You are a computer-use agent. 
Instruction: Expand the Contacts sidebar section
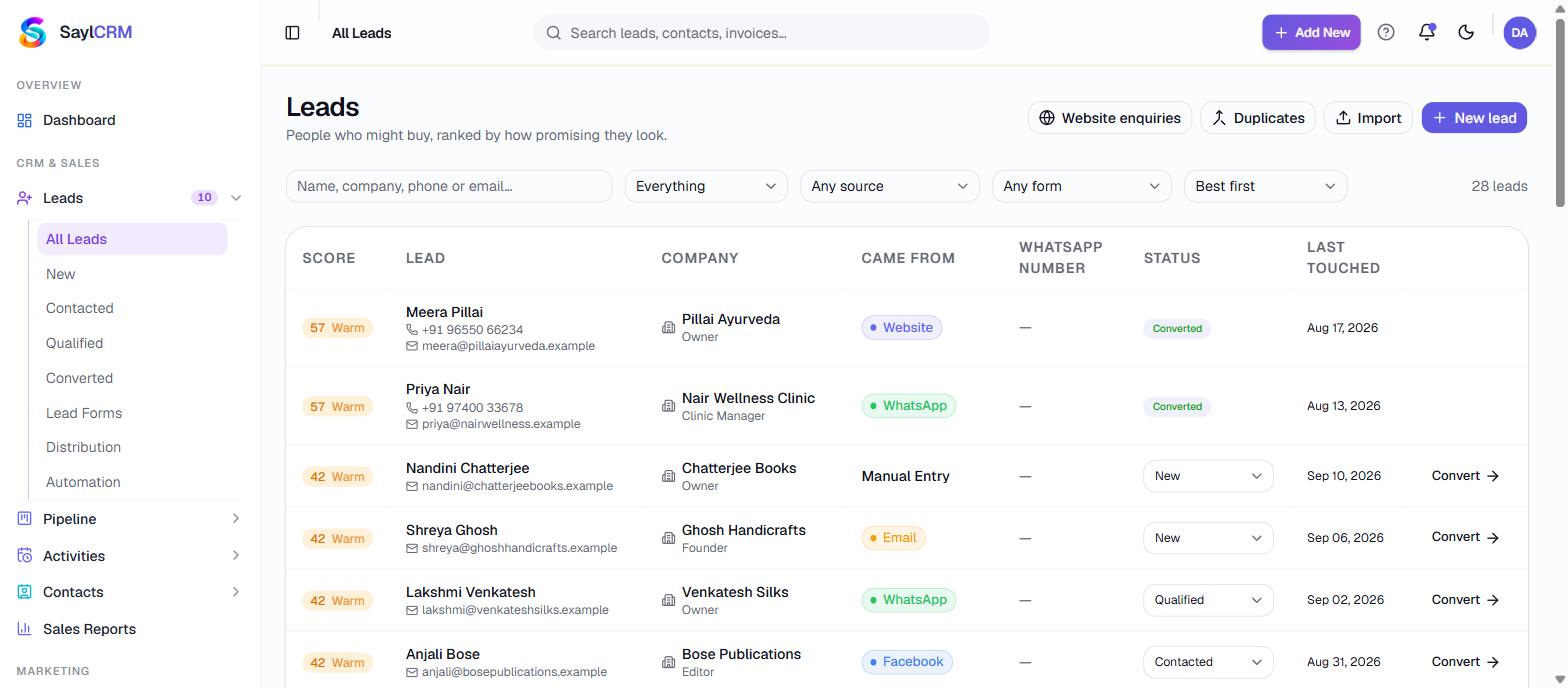pyautogui.click(x=236, y=592)
